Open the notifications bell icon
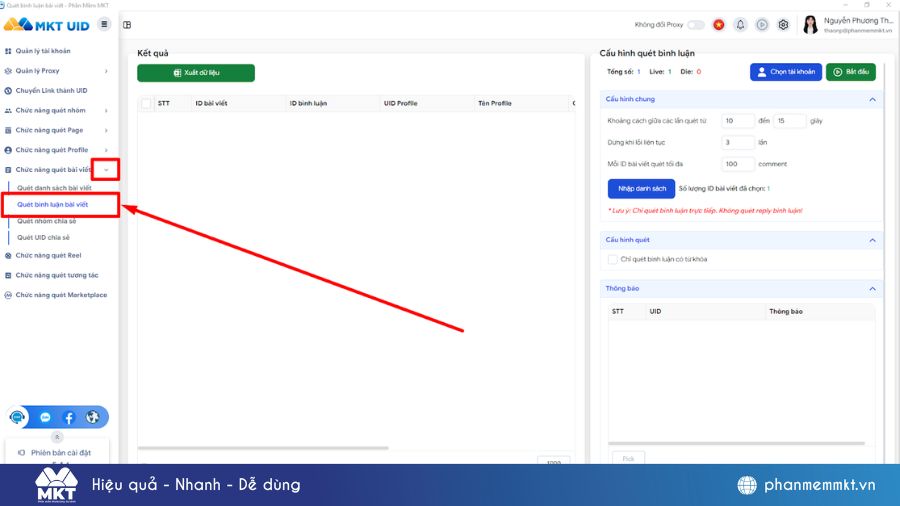The image size is (900, 506). [740, 25]
